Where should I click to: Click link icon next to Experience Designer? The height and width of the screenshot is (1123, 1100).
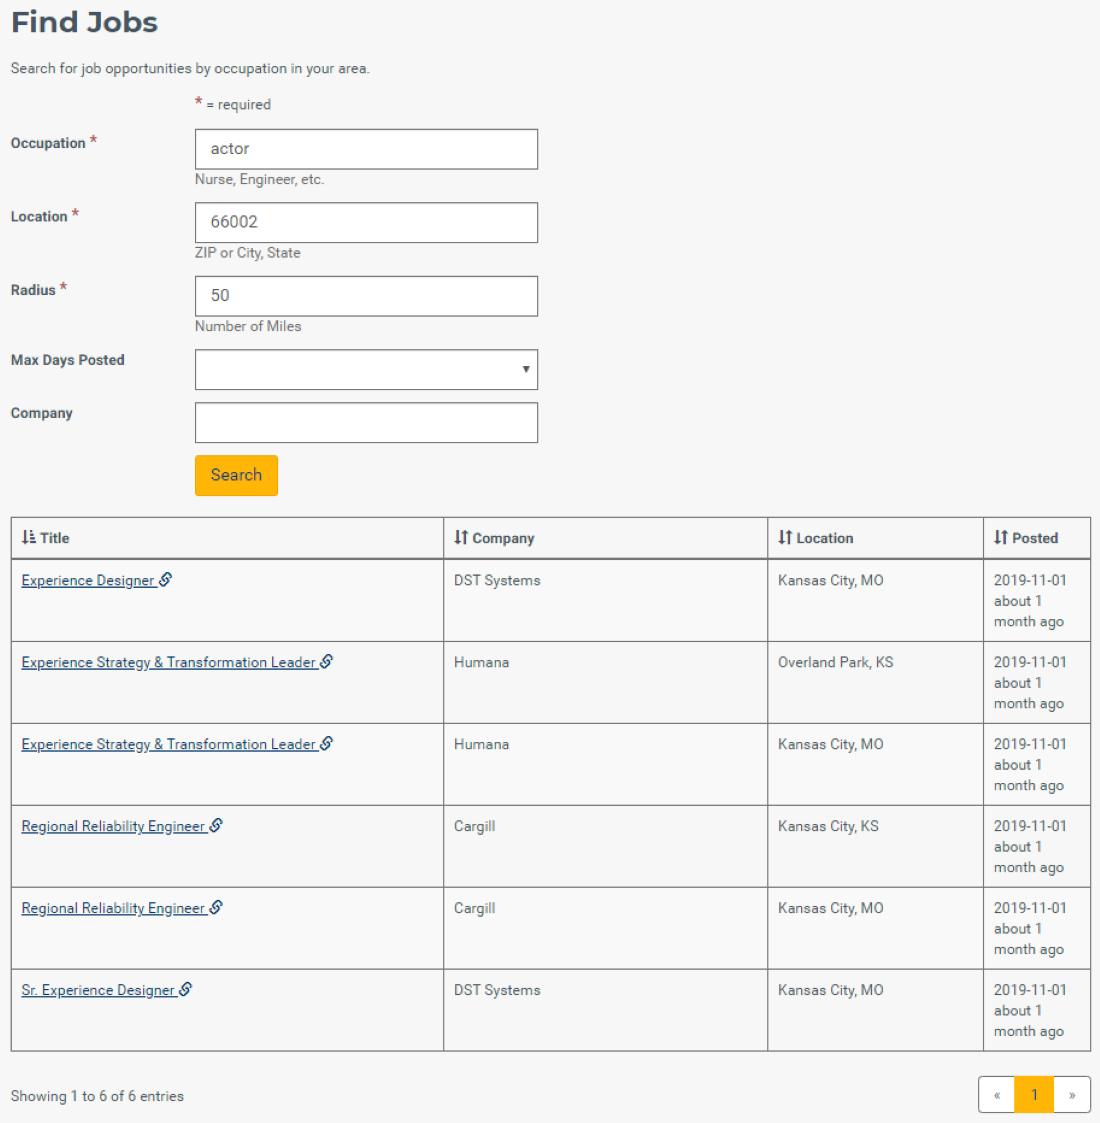click(x=165, y=579)
